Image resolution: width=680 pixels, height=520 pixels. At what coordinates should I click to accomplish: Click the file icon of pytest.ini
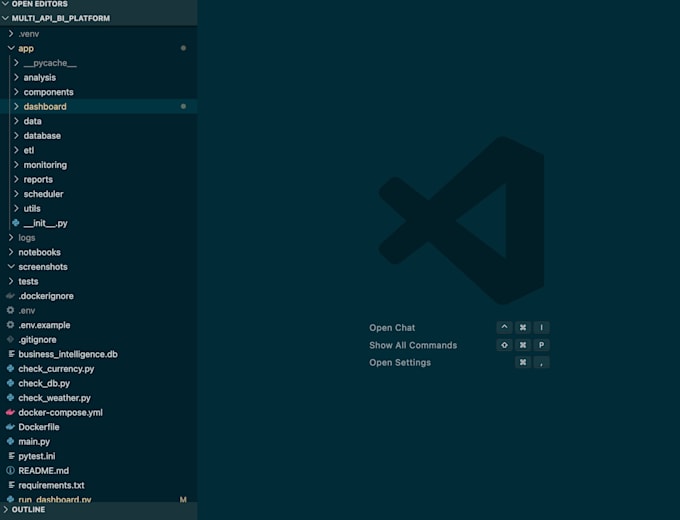pos(11,456)
